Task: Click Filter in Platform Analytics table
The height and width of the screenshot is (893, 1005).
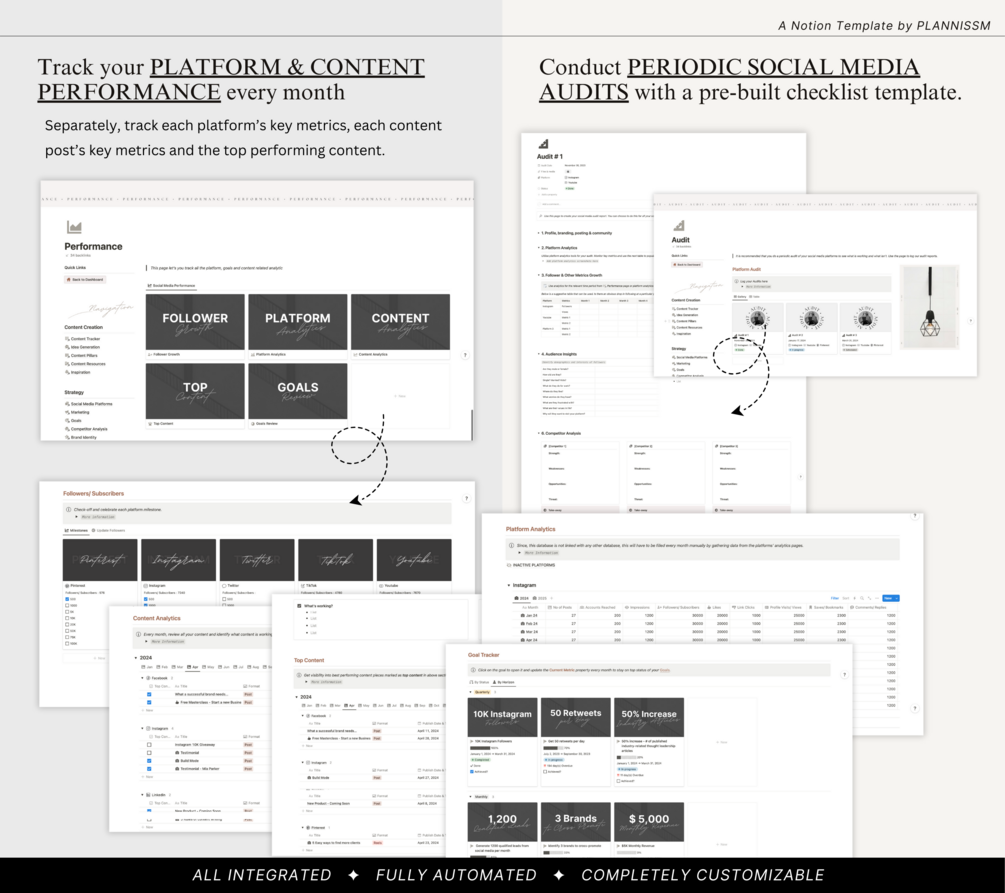Action: coord(835,598)
